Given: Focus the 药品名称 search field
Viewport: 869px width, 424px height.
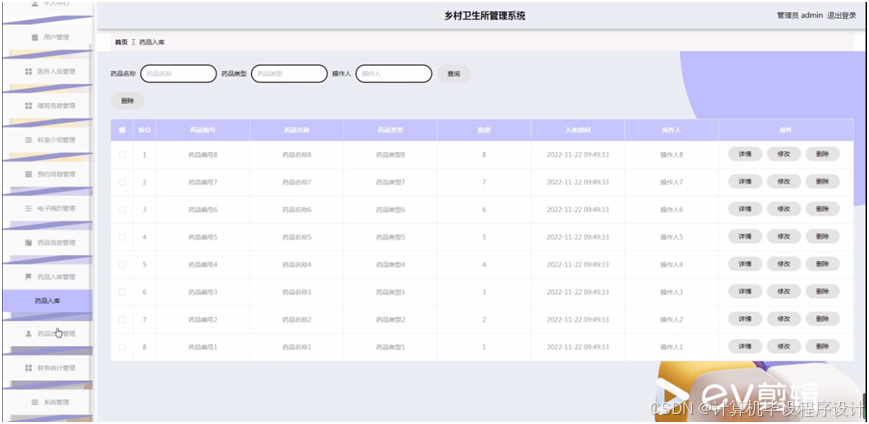Looking at the screenshot, I should coord(178,74).
